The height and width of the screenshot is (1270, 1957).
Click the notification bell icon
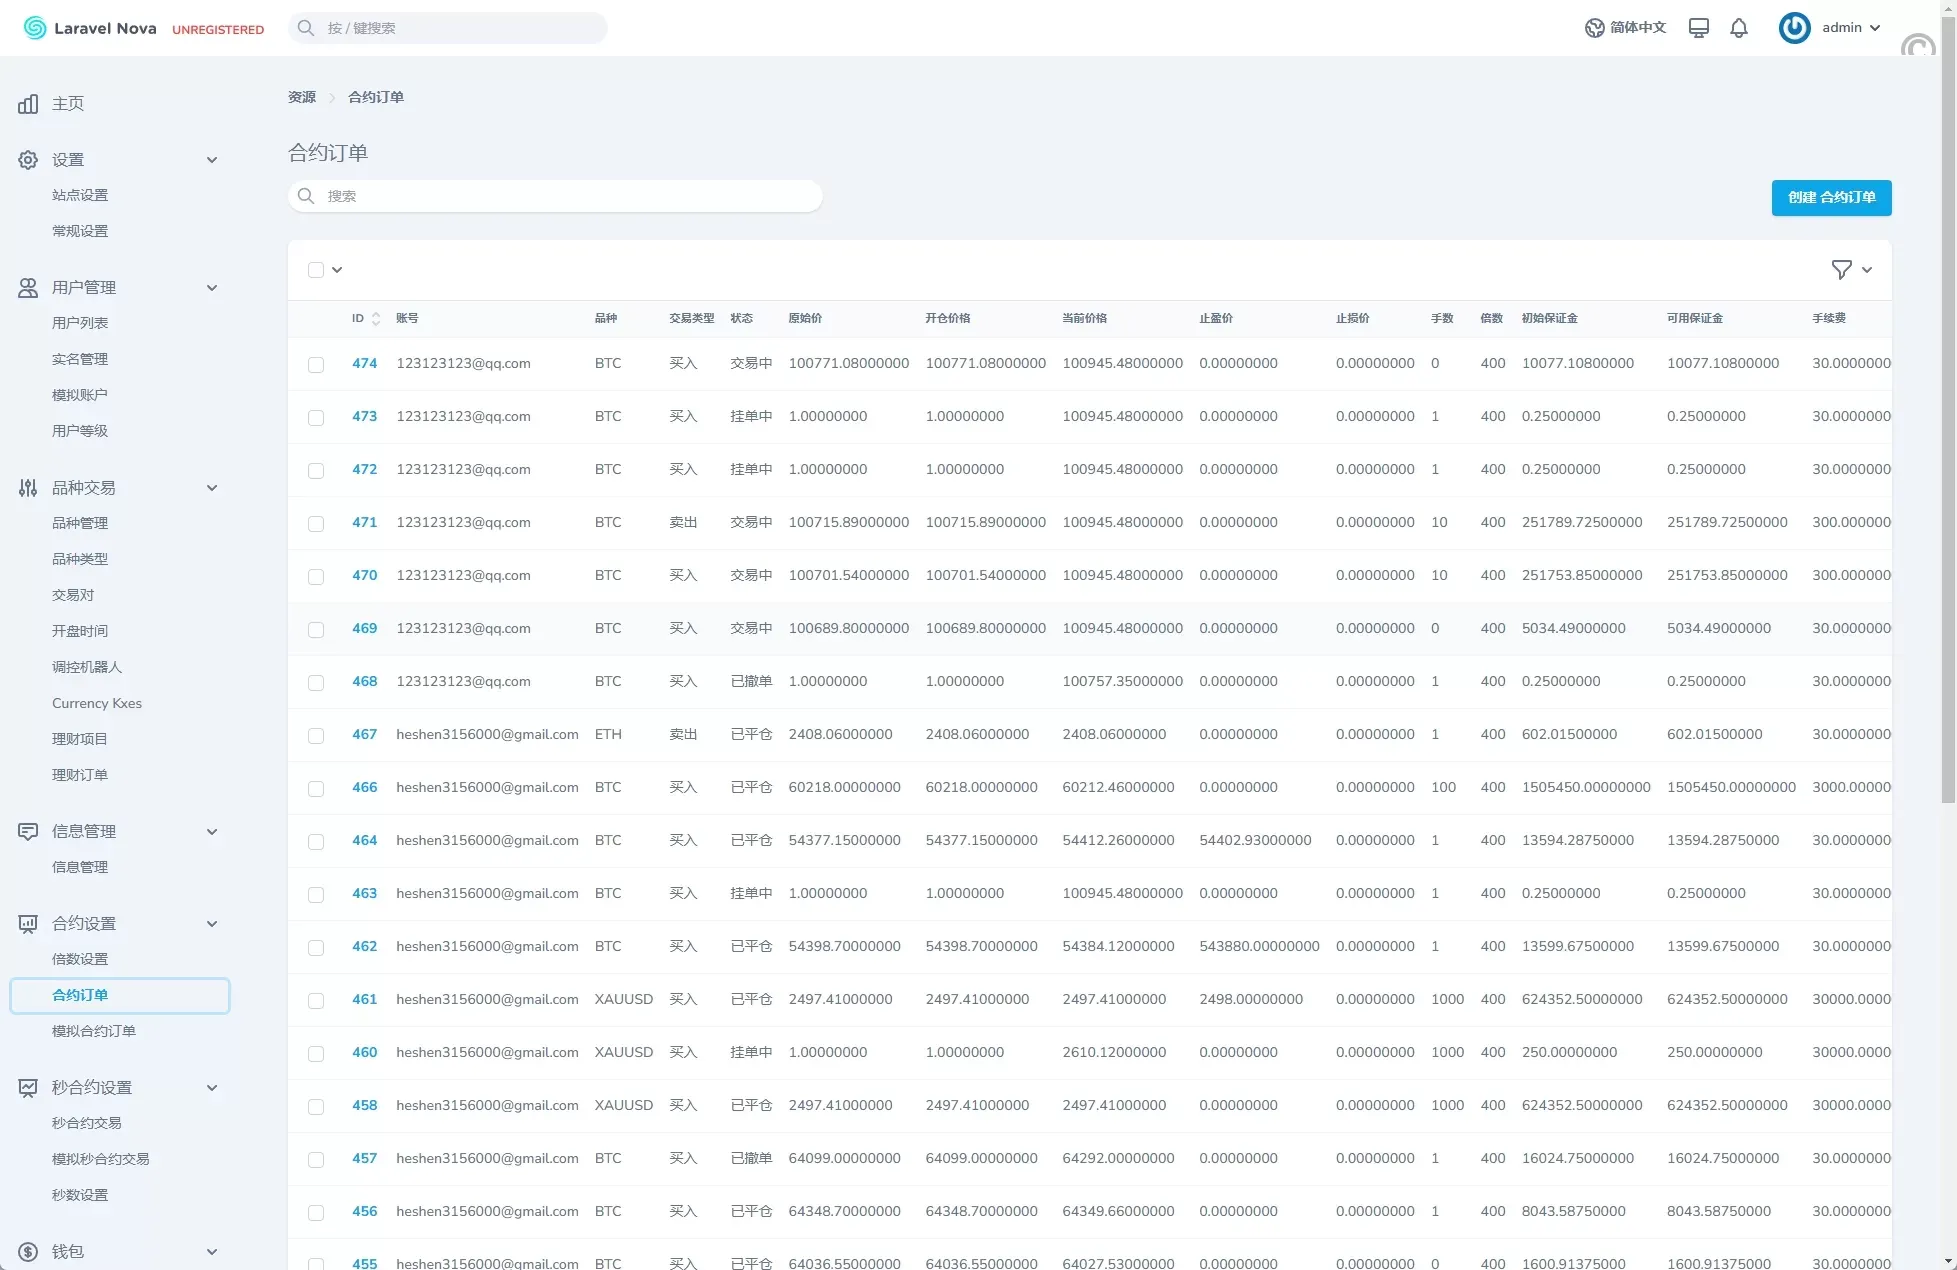(1739, 28)
